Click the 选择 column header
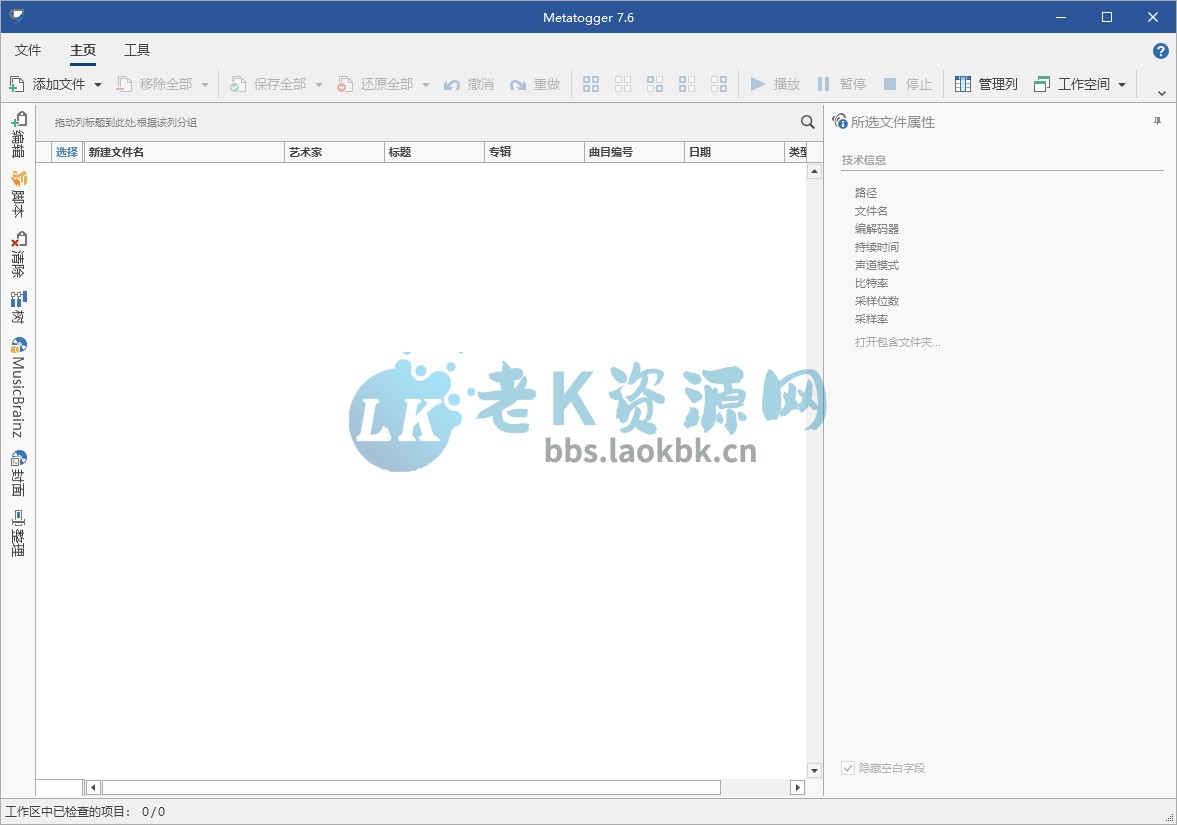The height and width of the screenshot is (825, 1177). [67, 152]
